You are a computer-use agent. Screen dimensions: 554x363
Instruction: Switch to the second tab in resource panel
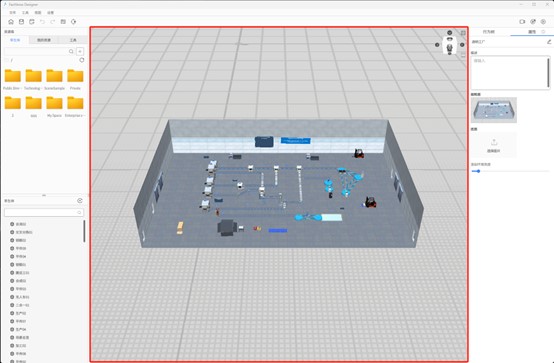pos(44,40)
